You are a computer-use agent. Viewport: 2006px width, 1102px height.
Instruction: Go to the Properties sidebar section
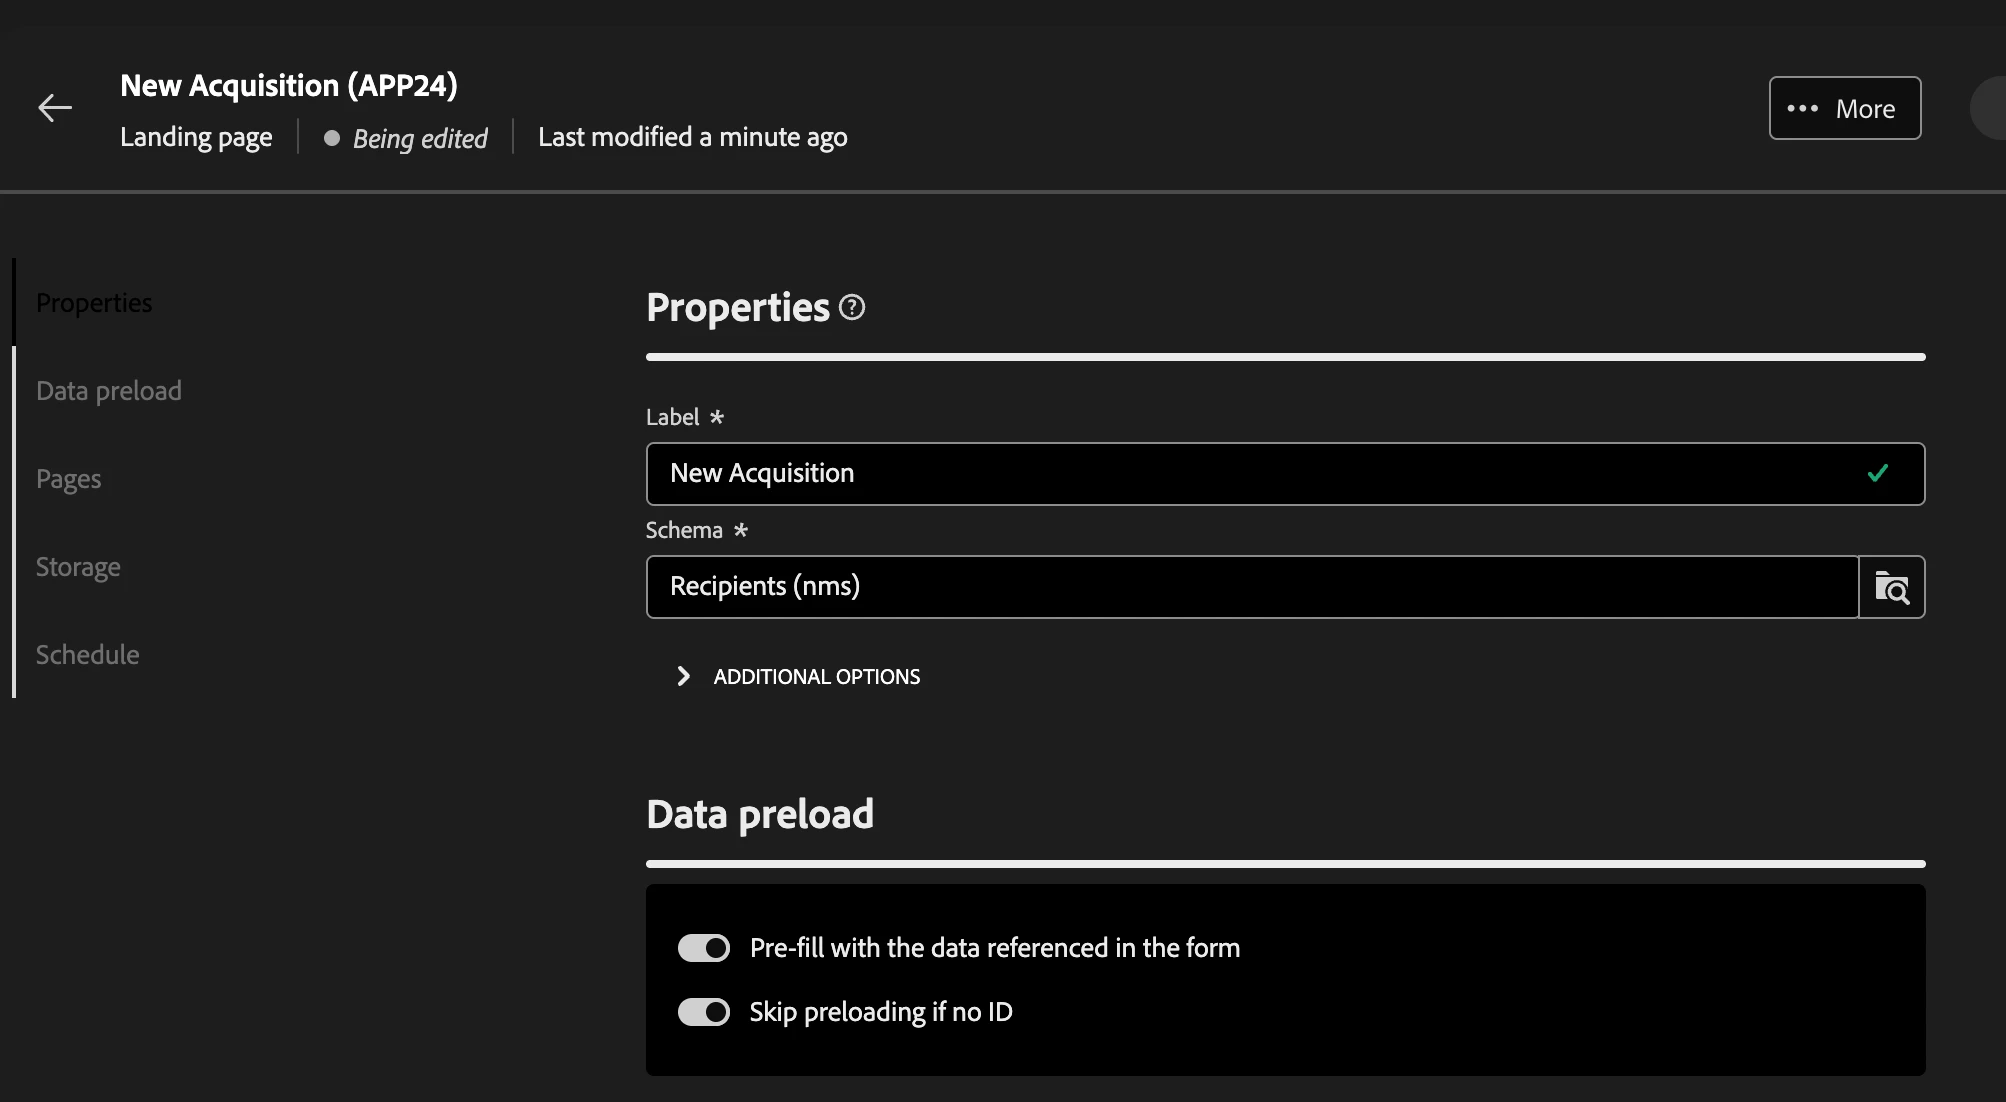pos(94,303)
